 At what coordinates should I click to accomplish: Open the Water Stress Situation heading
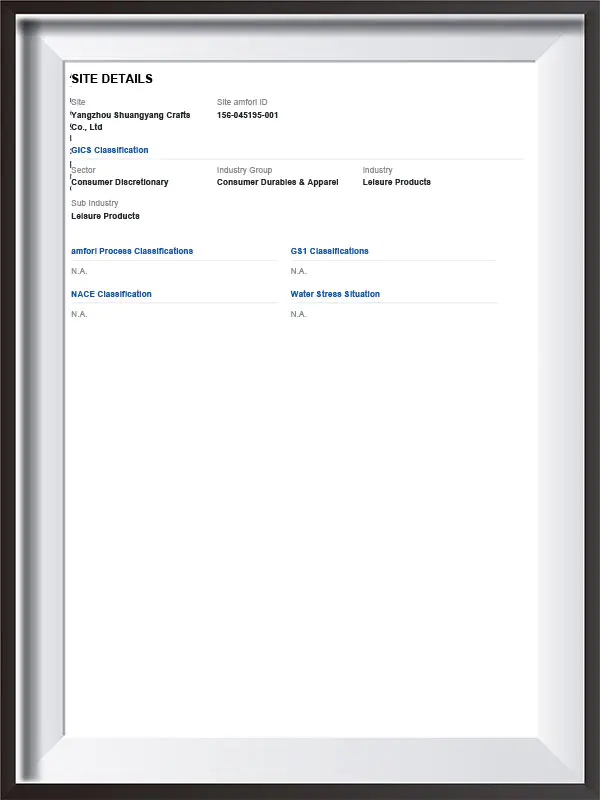335,294
